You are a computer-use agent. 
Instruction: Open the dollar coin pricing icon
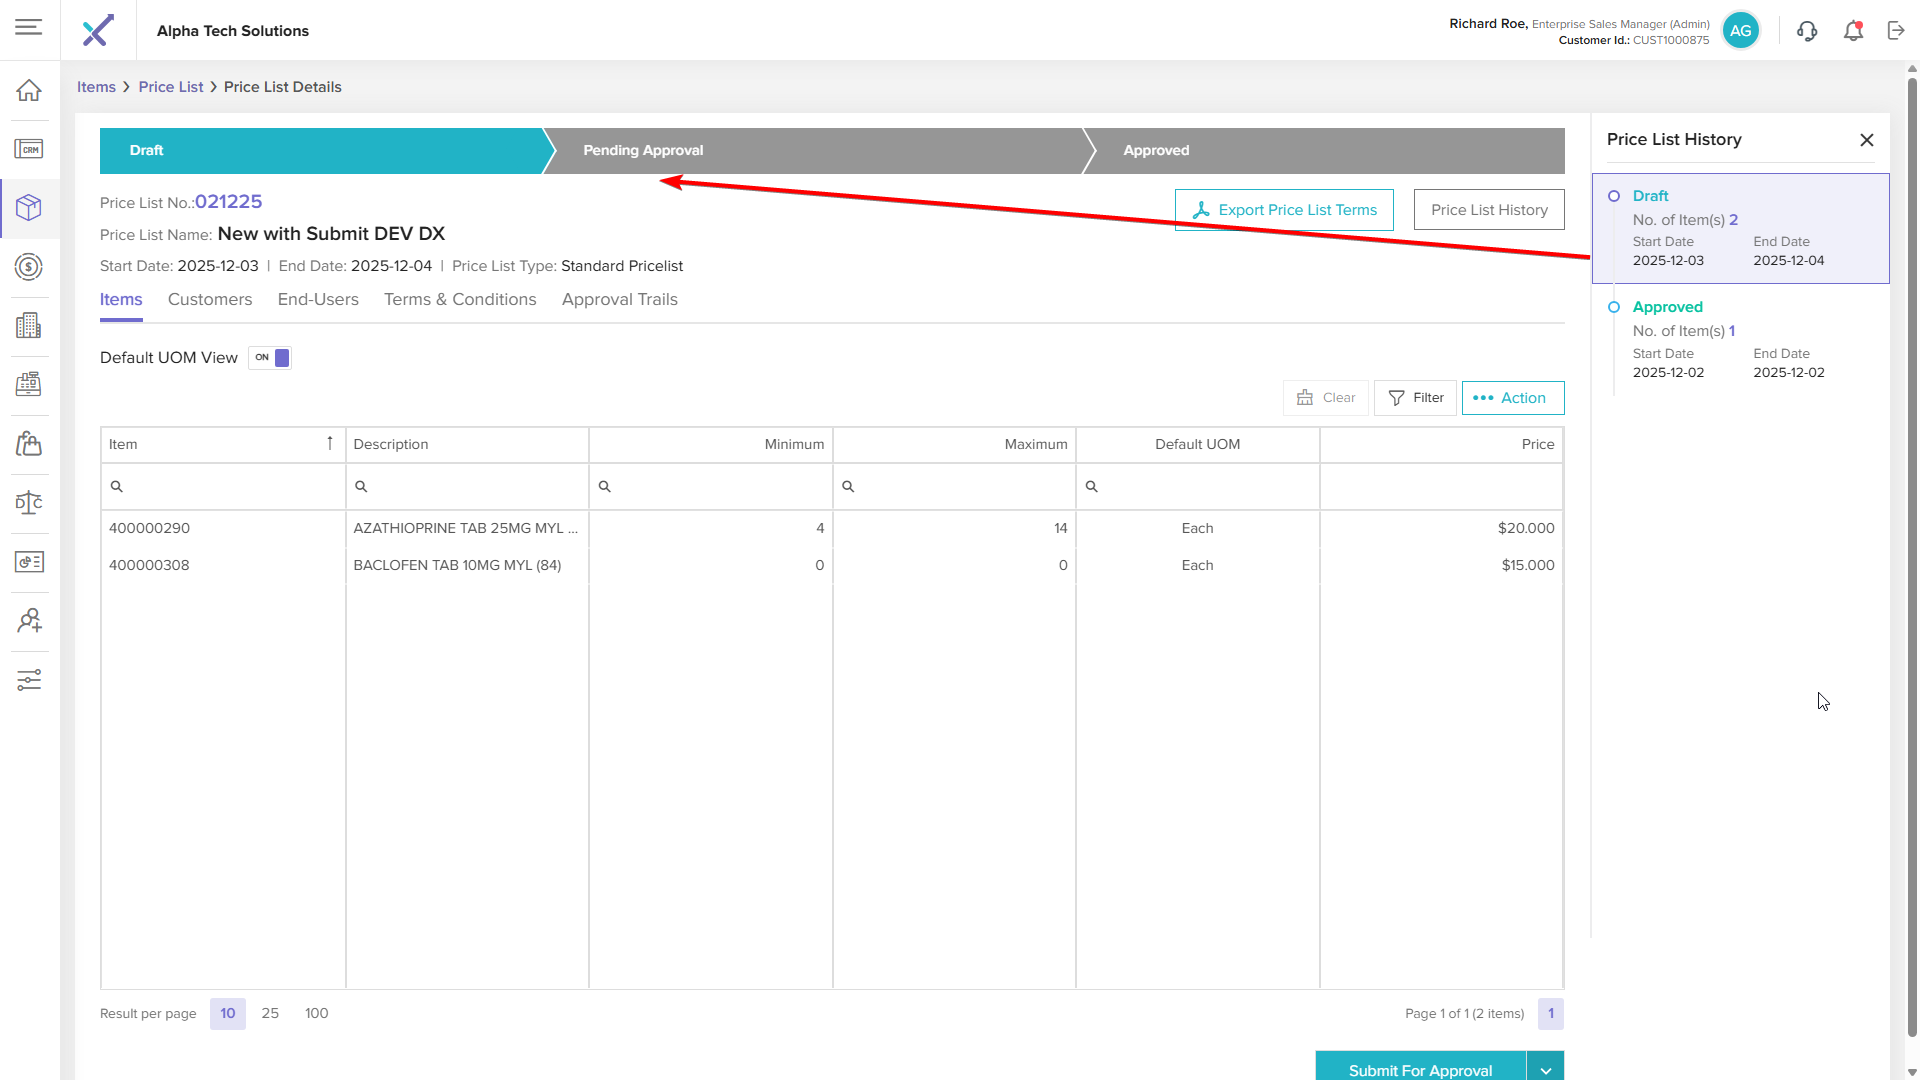click(29, 267)
